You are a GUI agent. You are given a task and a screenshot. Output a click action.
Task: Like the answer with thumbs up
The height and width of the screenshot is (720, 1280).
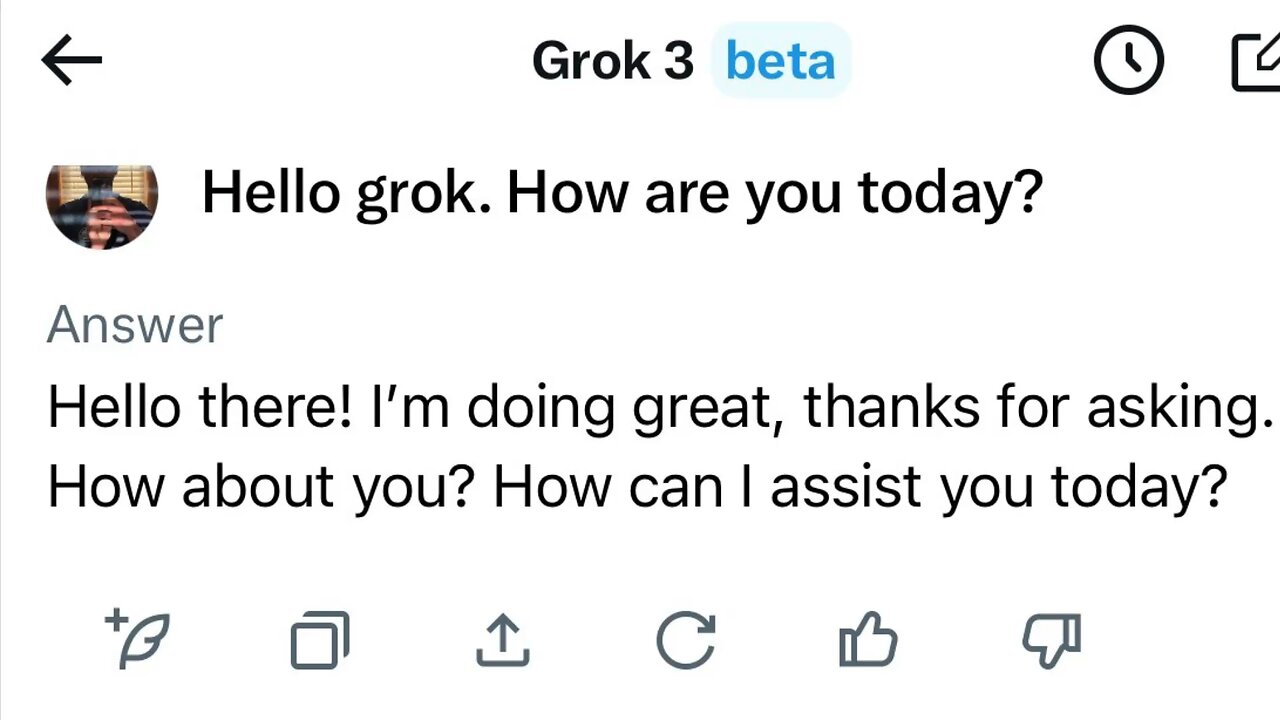[x=867, y=640]
